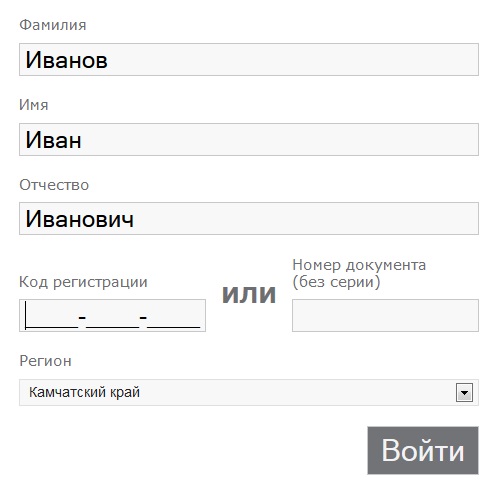Click the Номер документа (без серии) label

click(359, 273)
